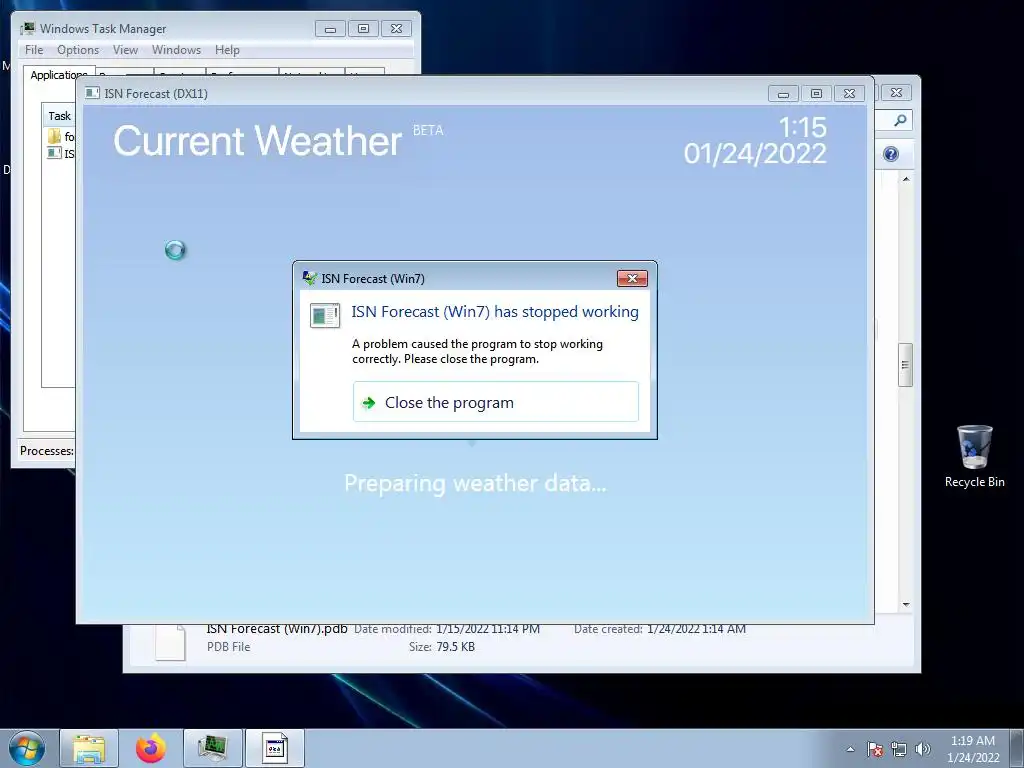Click Close the program in error dialog
The height and width of the screenshot is (768, 1024).
pos(496,402)
